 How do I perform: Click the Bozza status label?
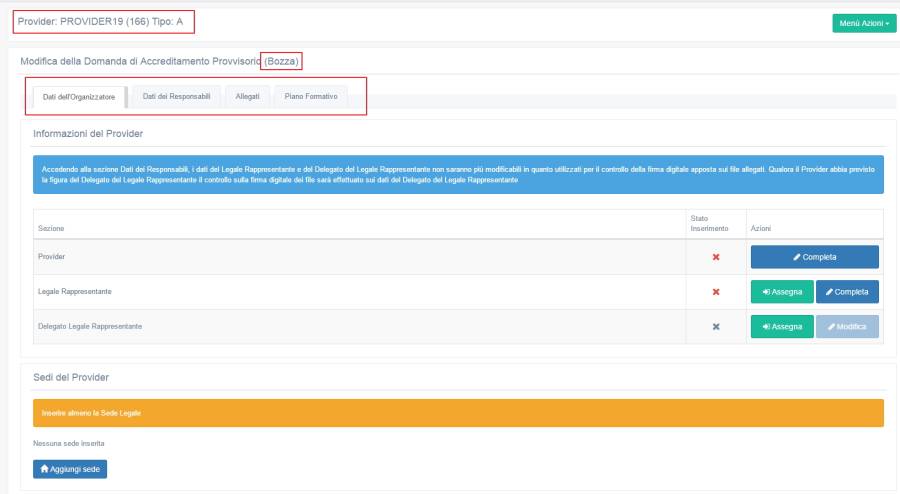(x=281, y=62)
